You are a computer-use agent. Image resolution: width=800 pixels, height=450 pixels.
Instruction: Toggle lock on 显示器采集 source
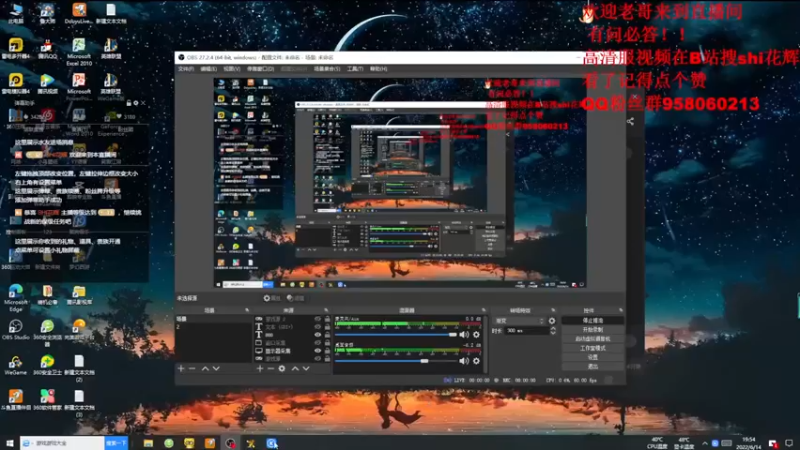327,351
